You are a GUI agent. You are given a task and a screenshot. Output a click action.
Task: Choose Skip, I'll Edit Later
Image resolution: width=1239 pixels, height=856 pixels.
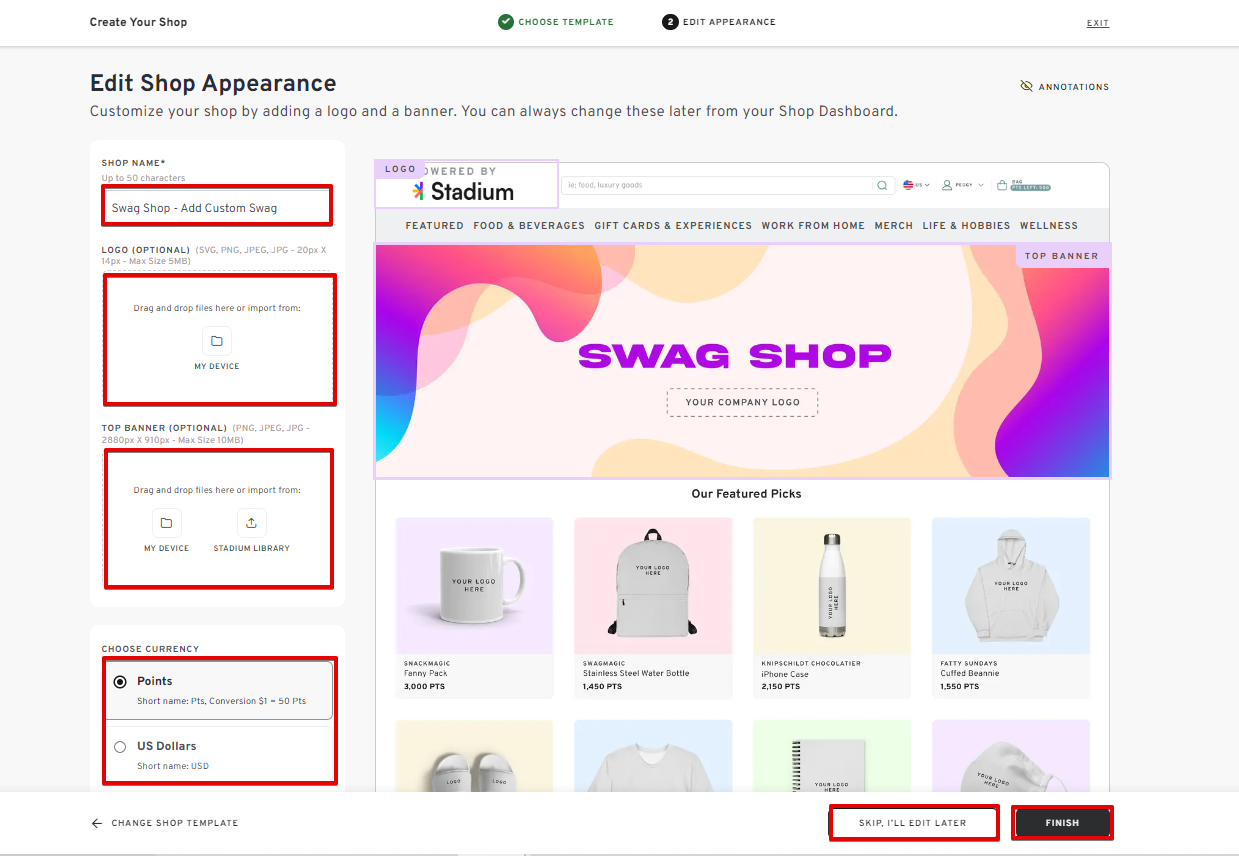click(x=913, y=822)
